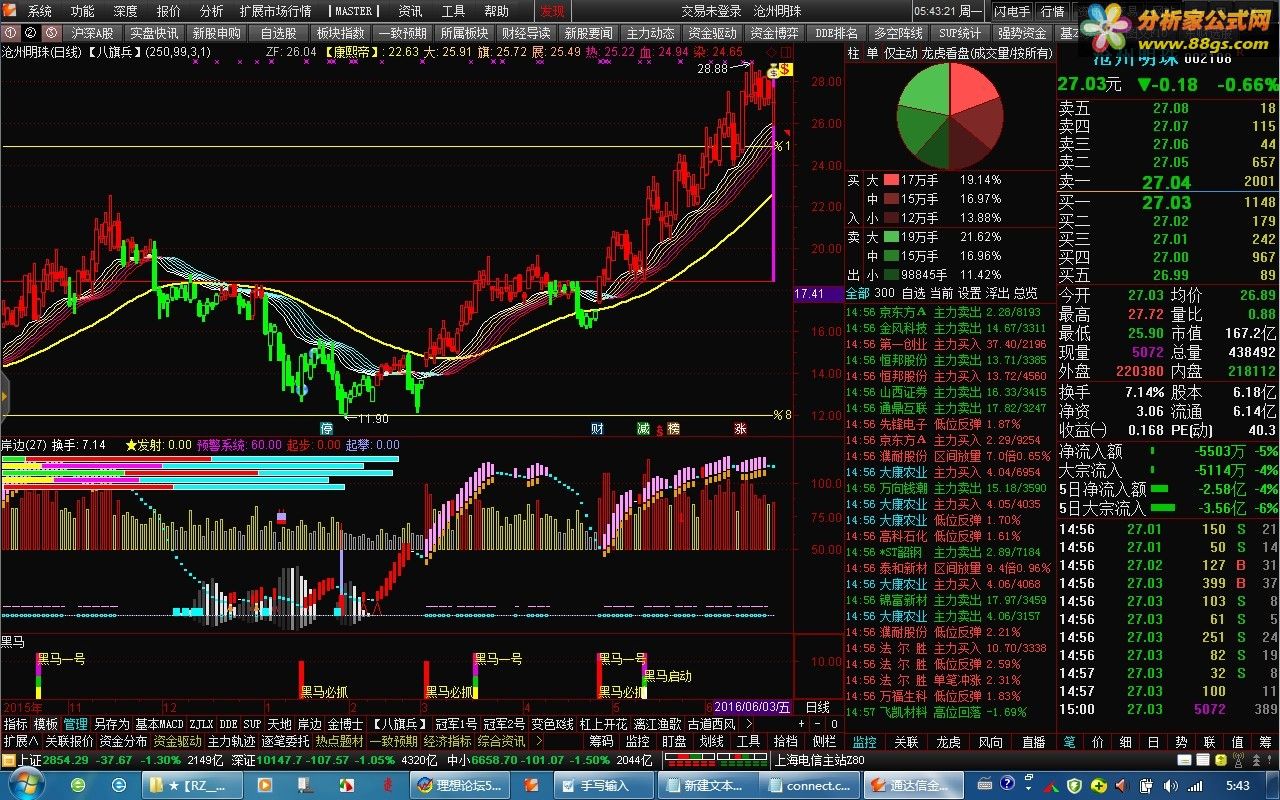Open the 分析 menu
The width and height of the screenshot is (1280, 800).
pos(211,11)
